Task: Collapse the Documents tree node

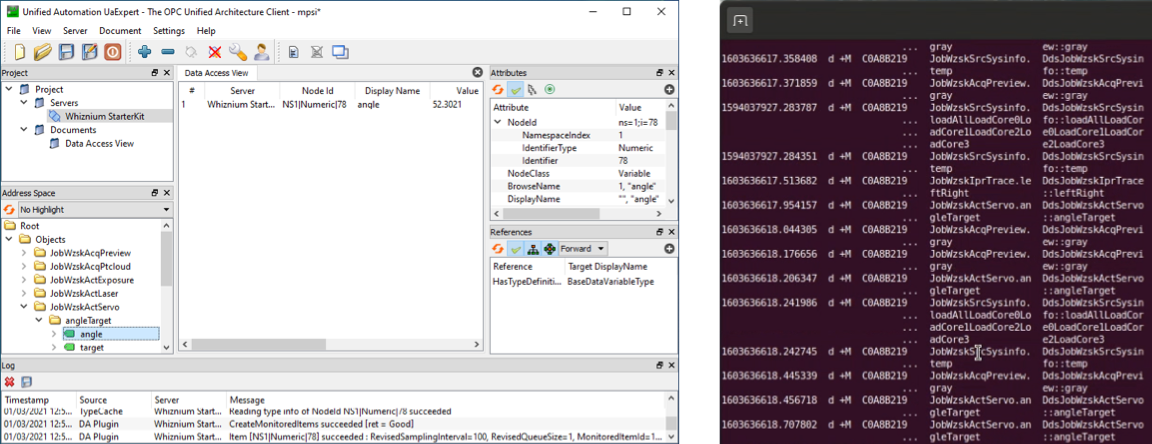Action: point(23,130)
